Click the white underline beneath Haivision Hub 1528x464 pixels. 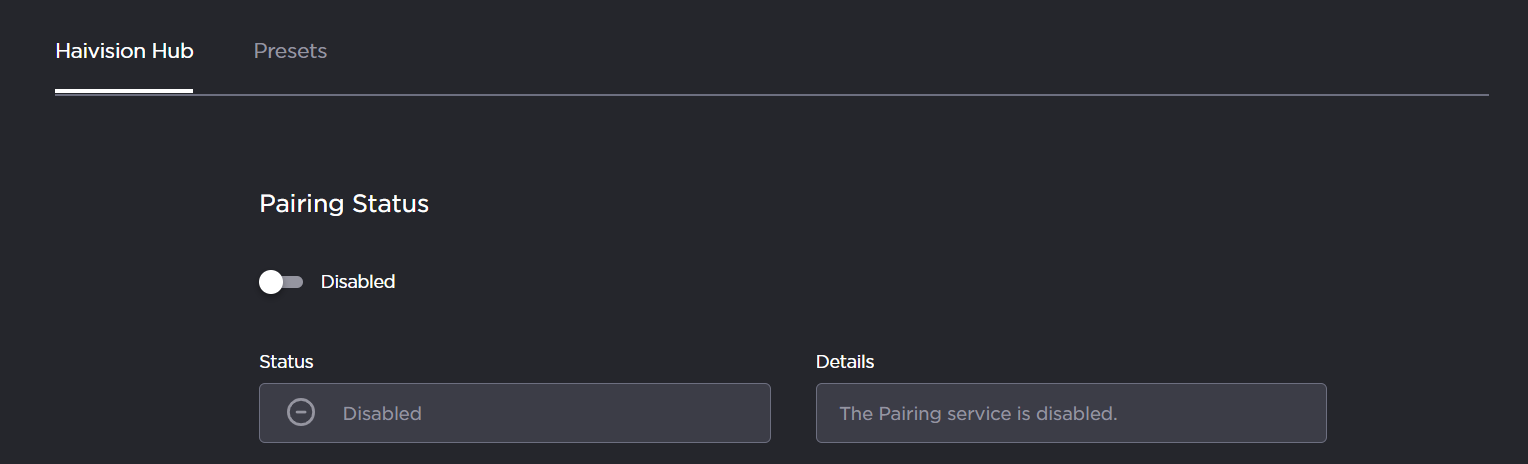tap(124, 91)
